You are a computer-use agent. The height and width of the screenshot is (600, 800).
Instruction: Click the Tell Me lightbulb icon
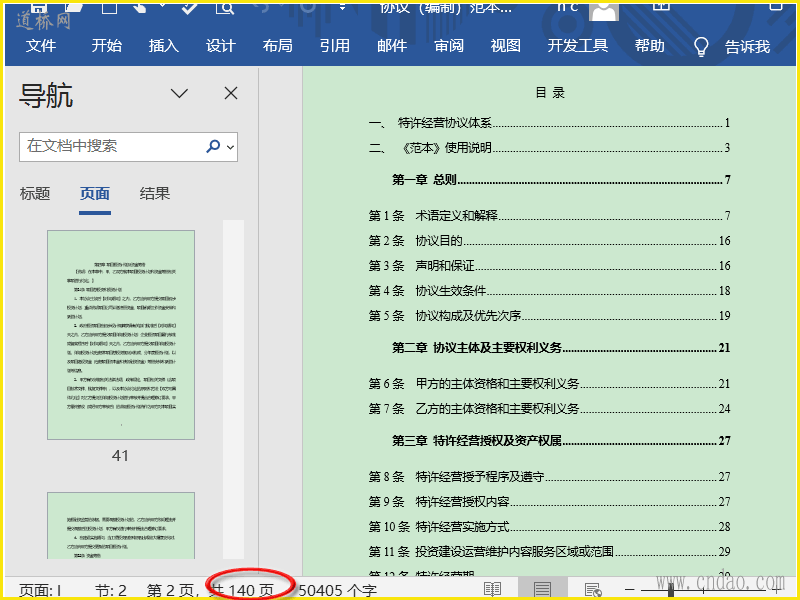(701, 46)
